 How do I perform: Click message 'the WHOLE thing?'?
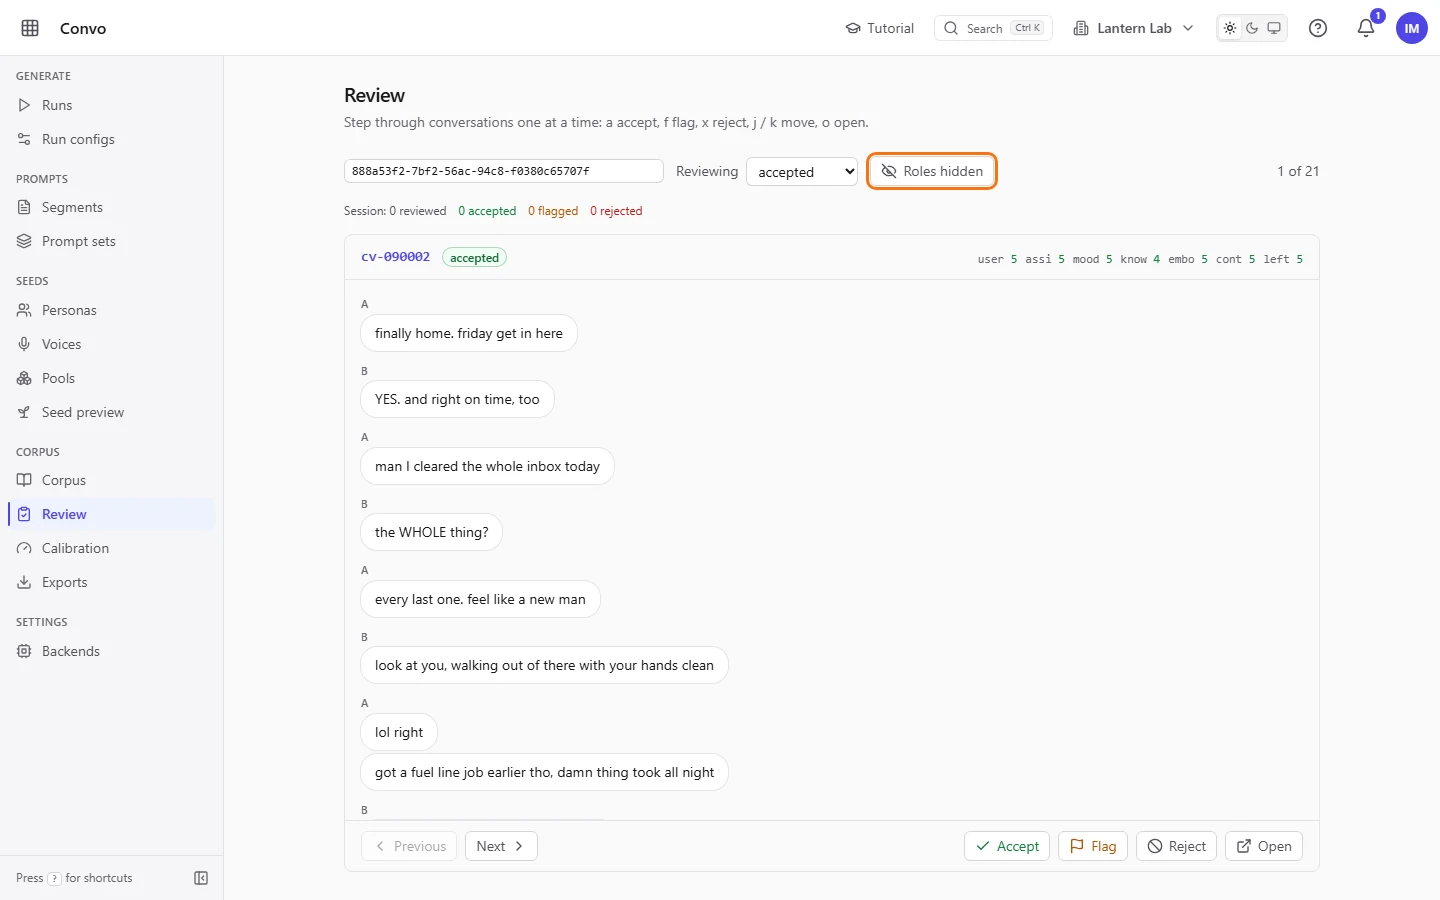tap(431, 532)
